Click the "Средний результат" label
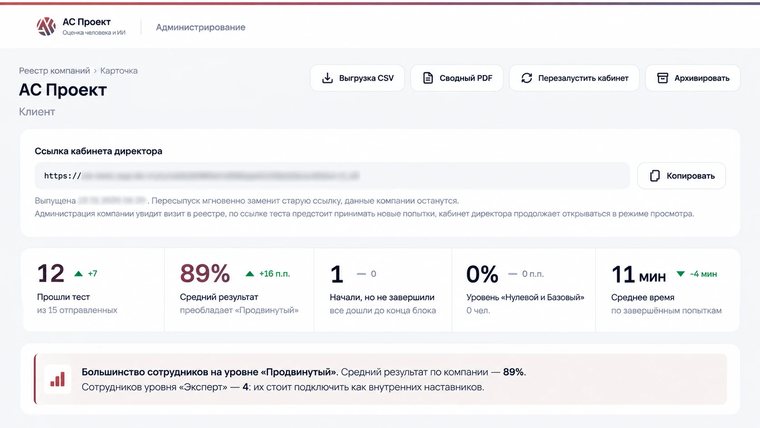This screenshot has width=760, height=428. point(219,297)
